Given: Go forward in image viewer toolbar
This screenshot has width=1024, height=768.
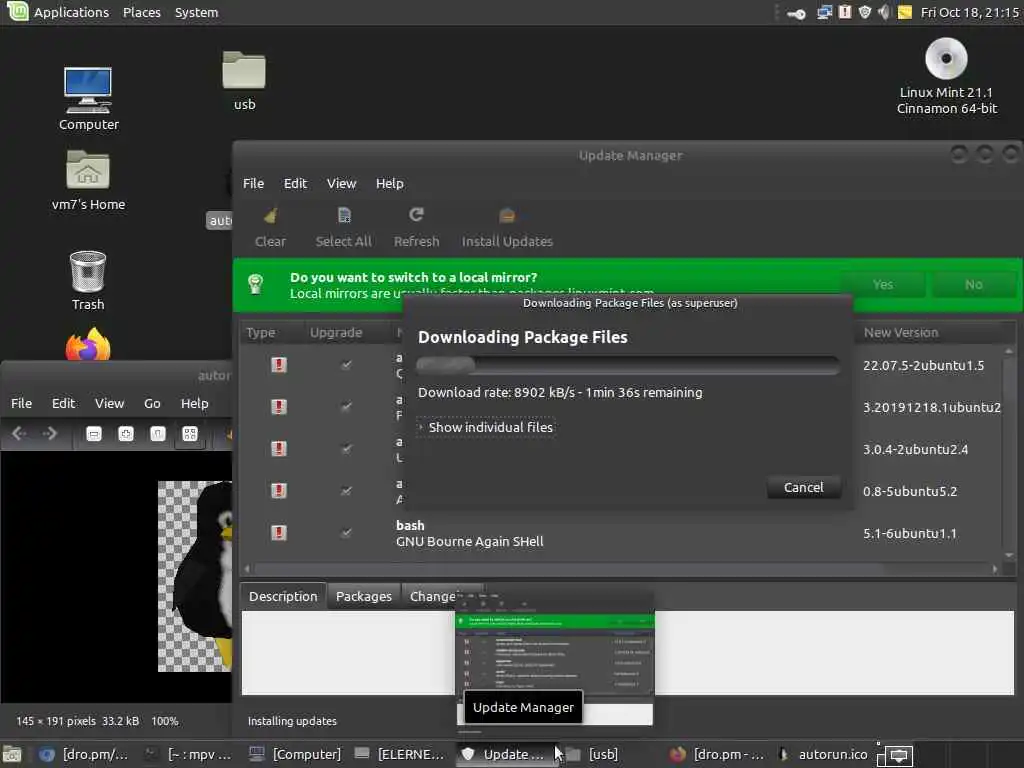Looking at the screenshot, I should coord(50,433).
